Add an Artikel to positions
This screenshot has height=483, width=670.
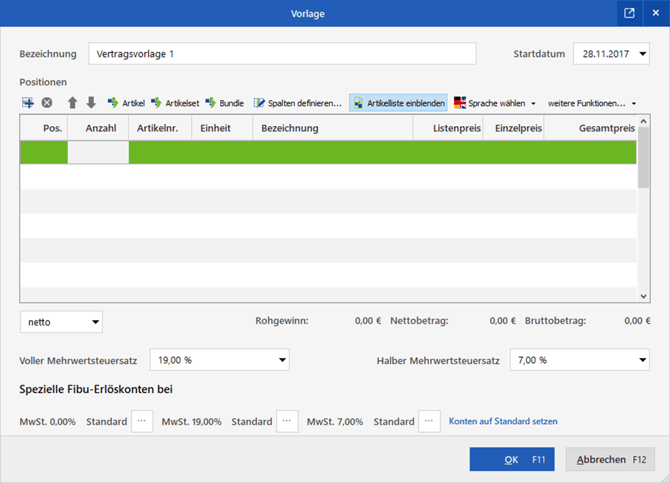click(126, 103)
